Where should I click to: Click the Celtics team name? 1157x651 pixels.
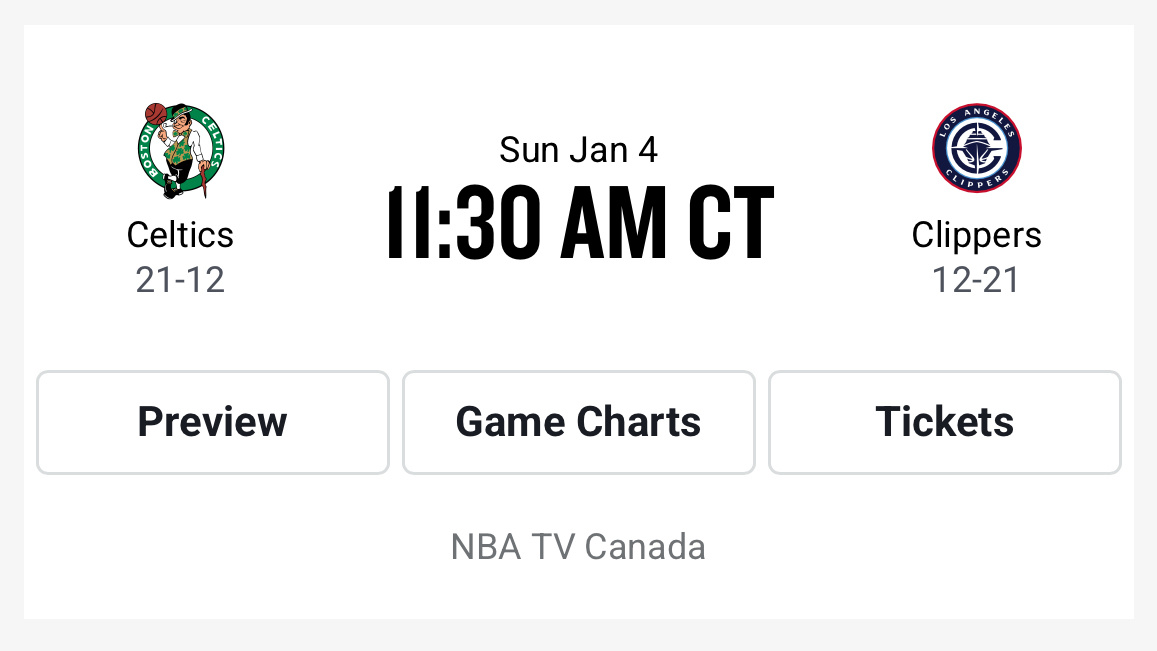click(x=181, y=235)
